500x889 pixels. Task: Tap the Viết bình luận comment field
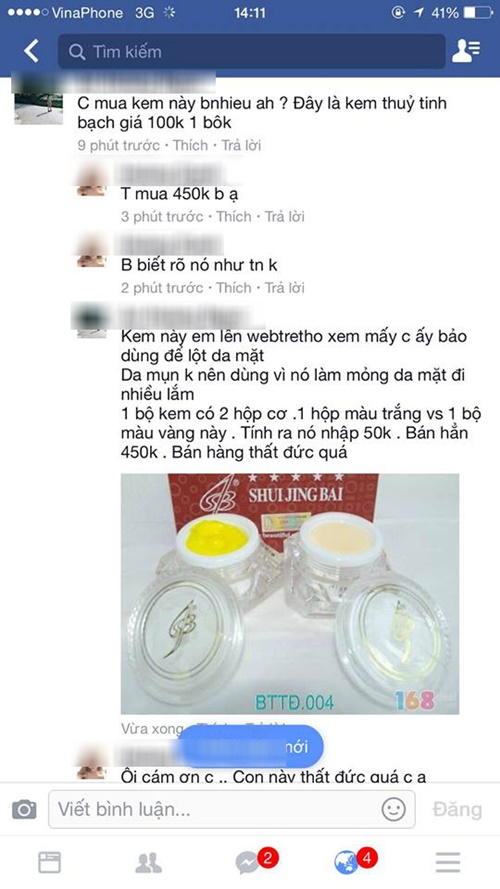232,809
